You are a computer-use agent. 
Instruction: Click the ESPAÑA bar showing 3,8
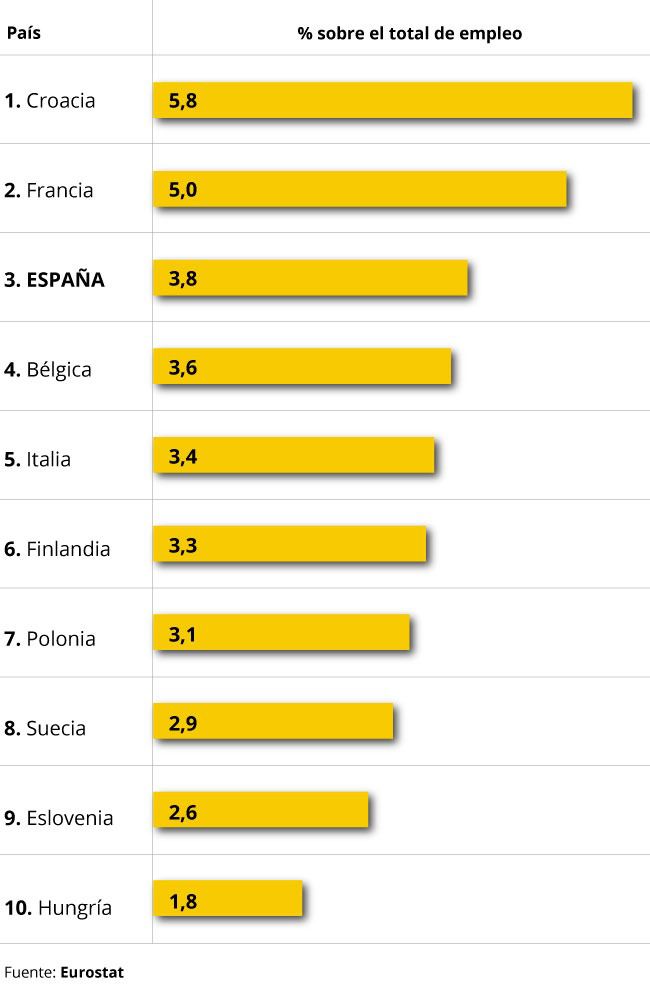tap(311, 278)
